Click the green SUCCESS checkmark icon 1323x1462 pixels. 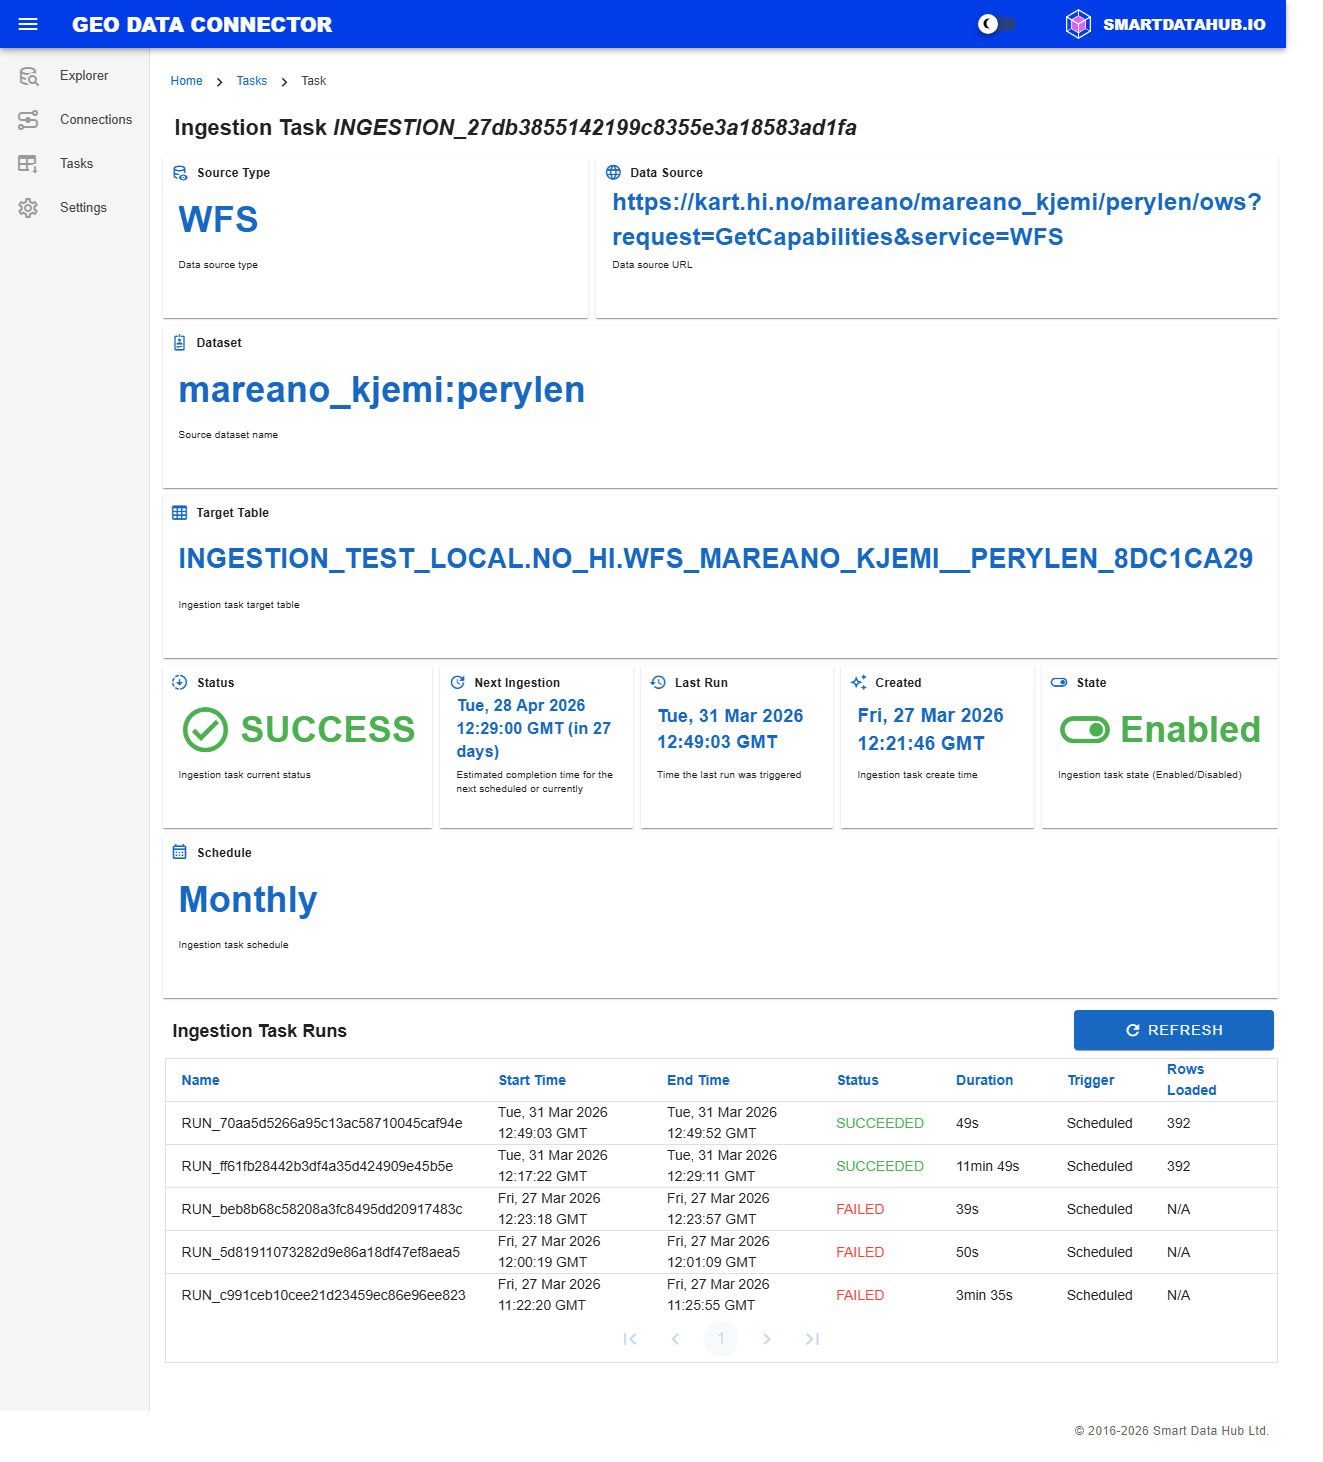205,730
